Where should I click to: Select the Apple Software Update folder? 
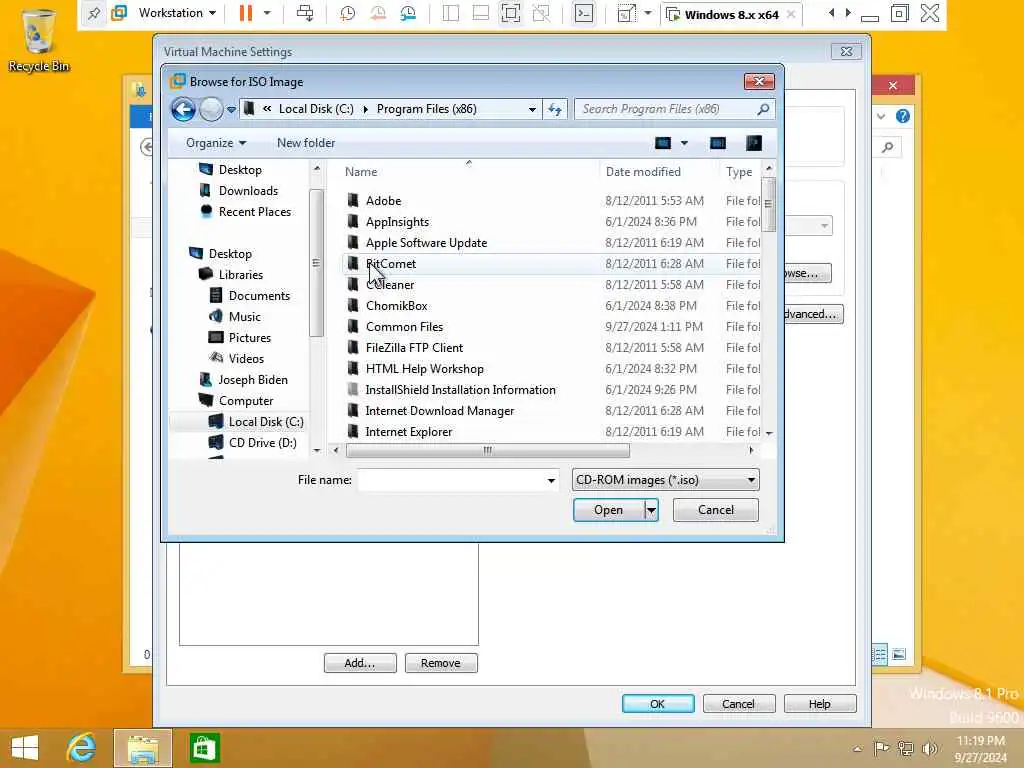(x=426, y=242)
